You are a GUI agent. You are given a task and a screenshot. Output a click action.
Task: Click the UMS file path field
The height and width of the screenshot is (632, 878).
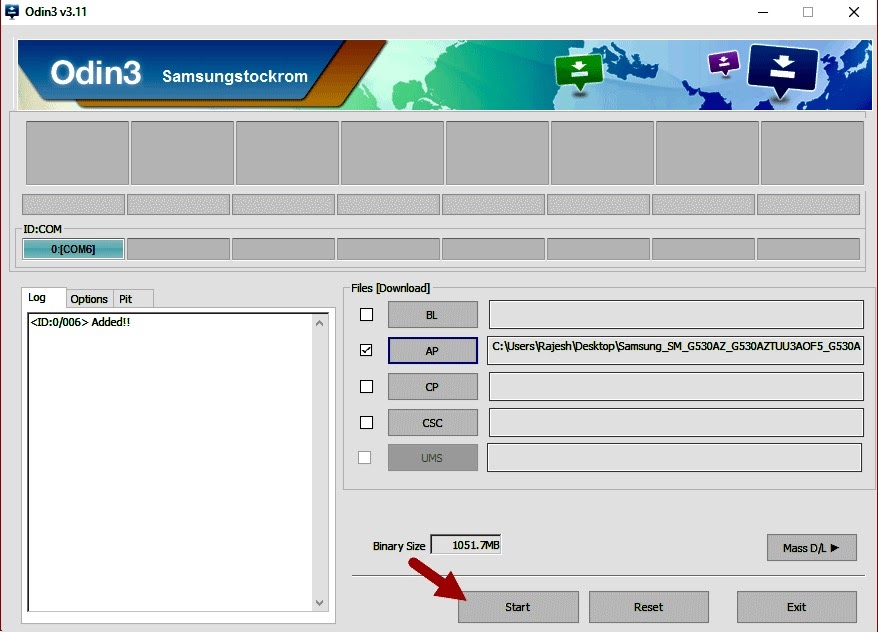click(674, 457)
